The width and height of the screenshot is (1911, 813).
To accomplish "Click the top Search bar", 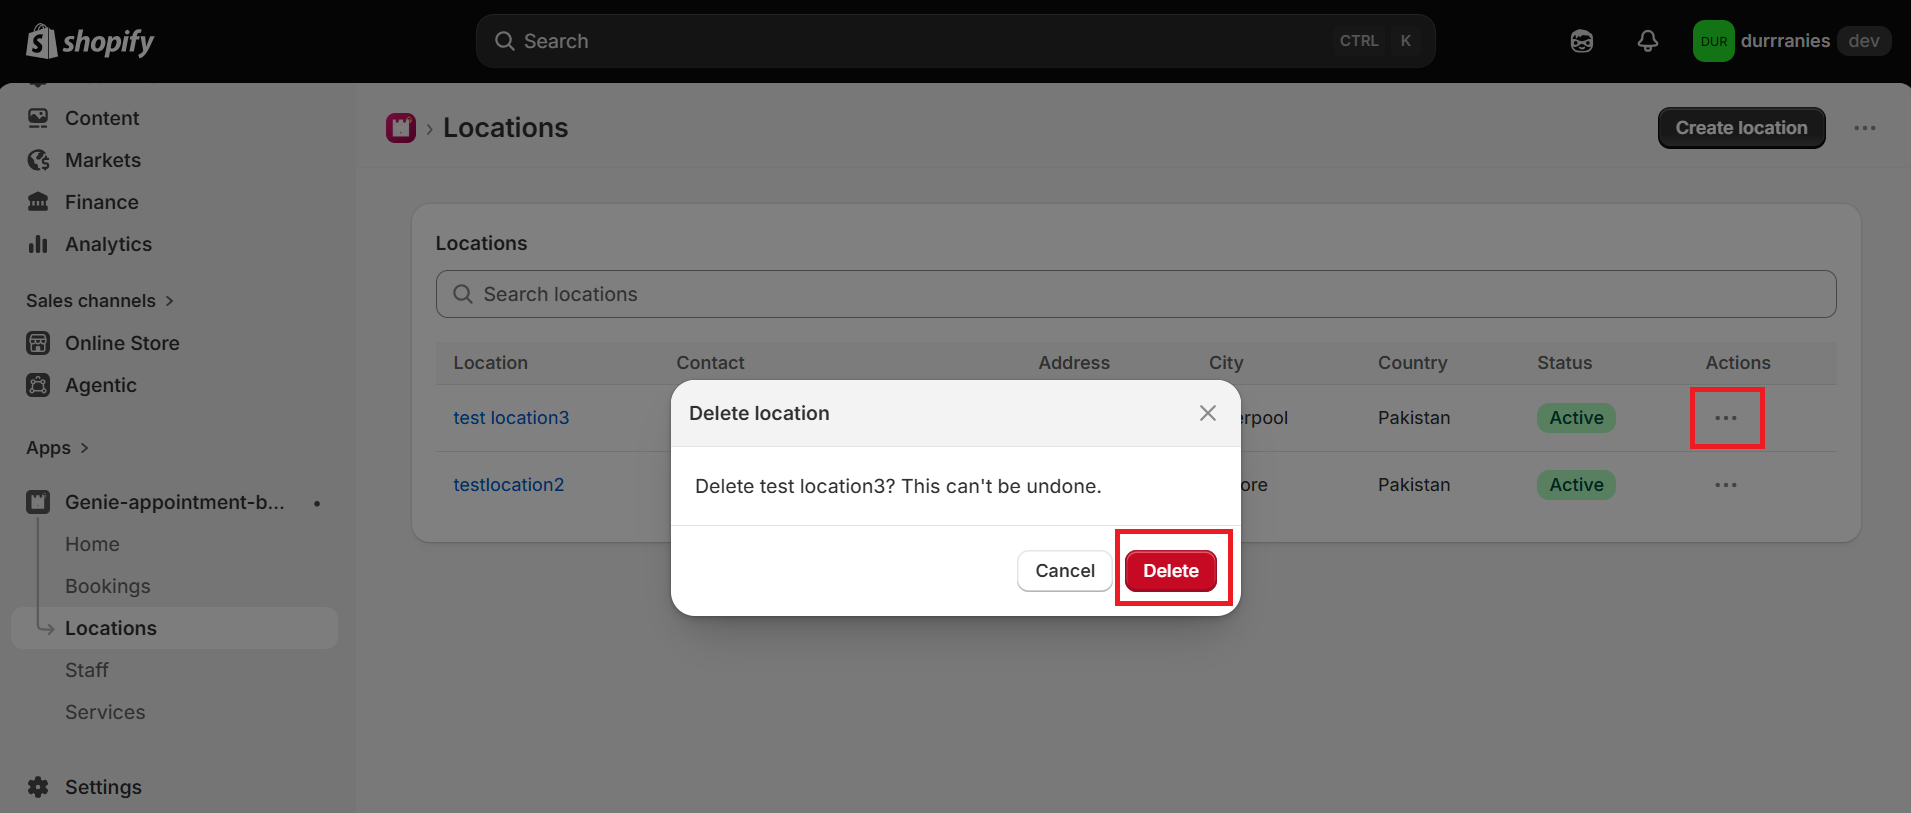I will point(955,41).
